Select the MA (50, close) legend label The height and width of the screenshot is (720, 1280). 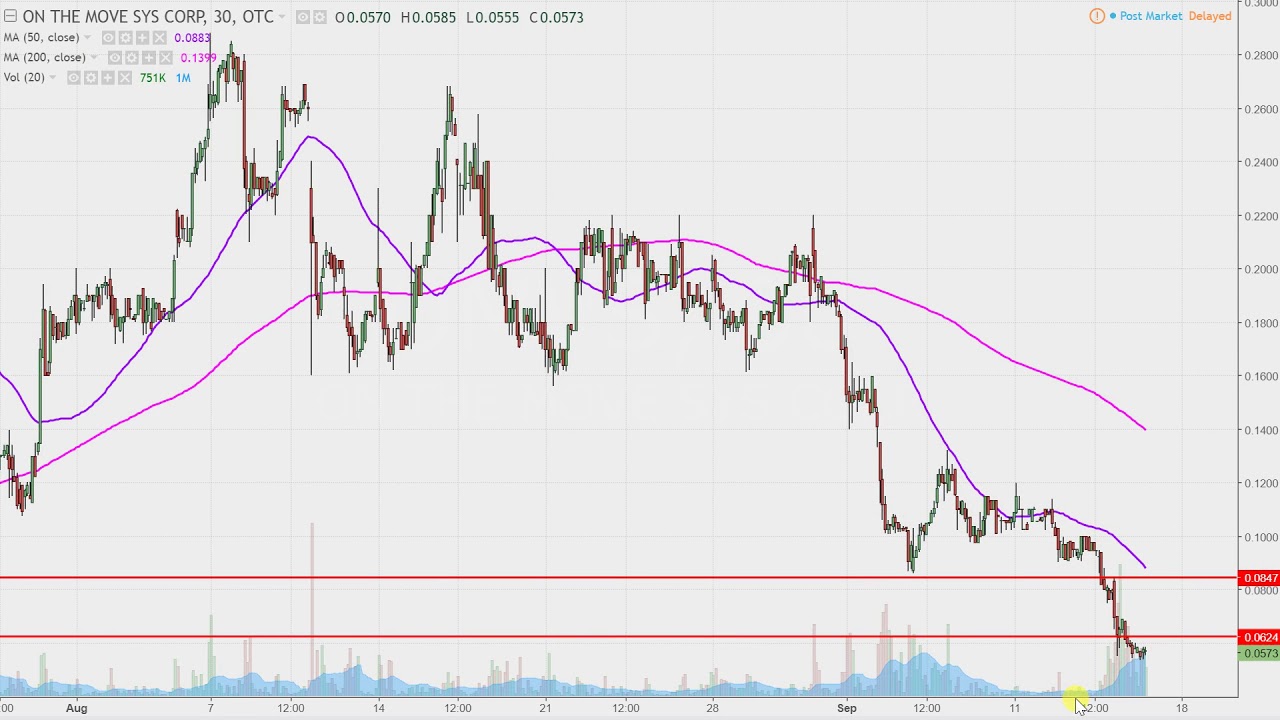point(41,37)
